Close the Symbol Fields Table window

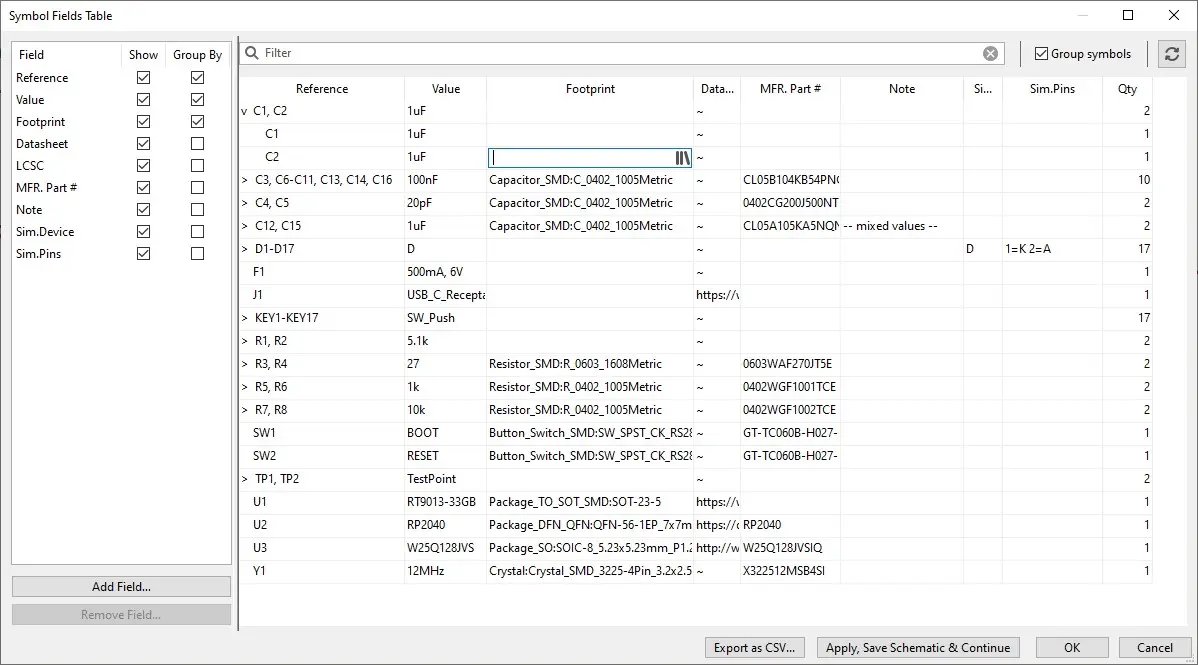click(1174, 15)
